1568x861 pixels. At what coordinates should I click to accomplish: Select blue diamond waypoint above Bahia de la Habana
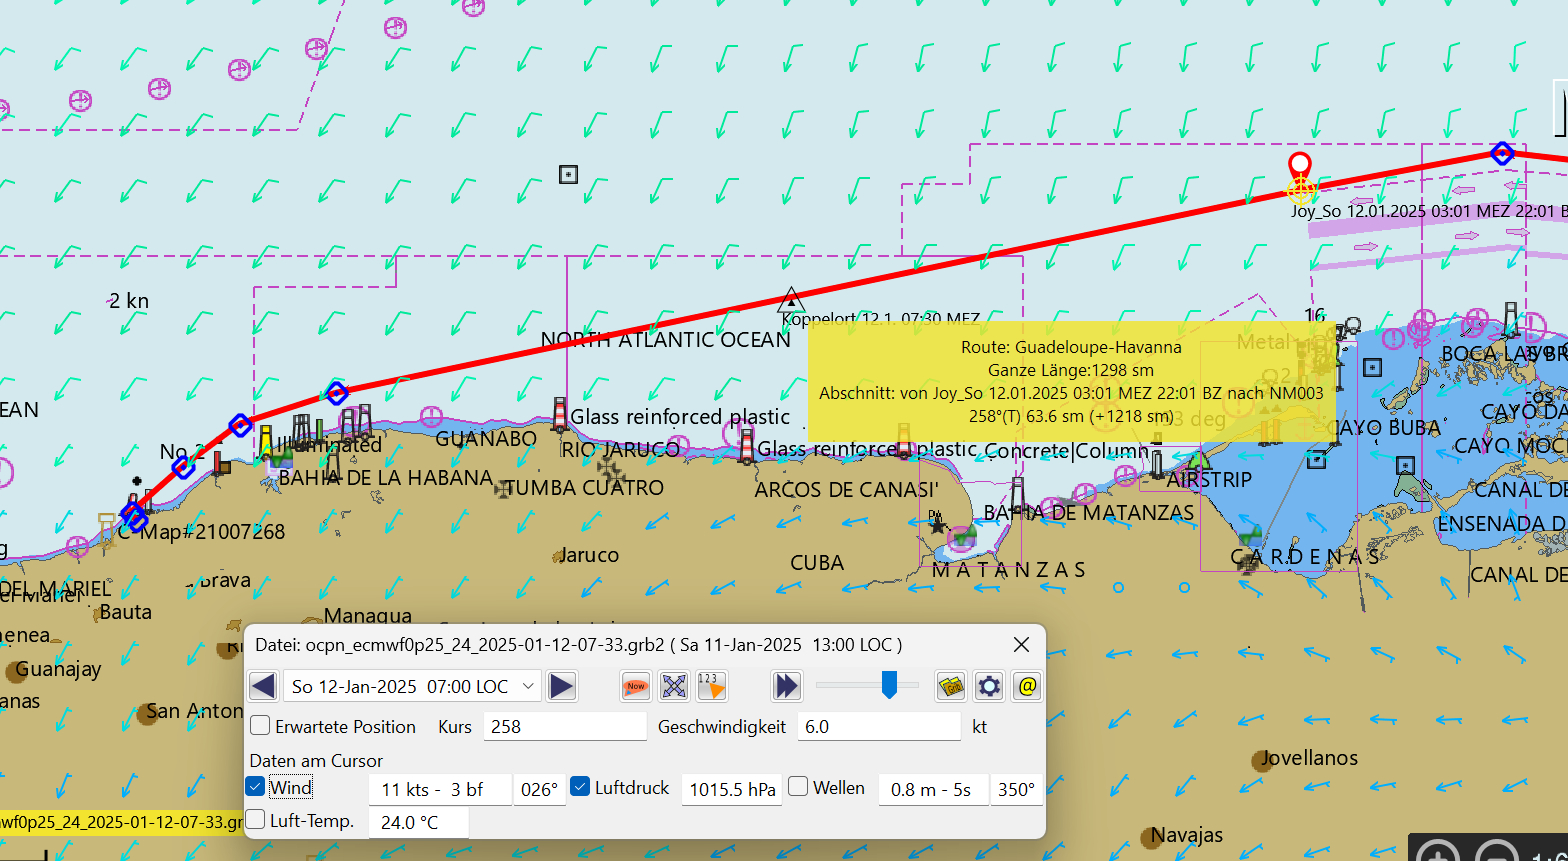coord(337,393)
